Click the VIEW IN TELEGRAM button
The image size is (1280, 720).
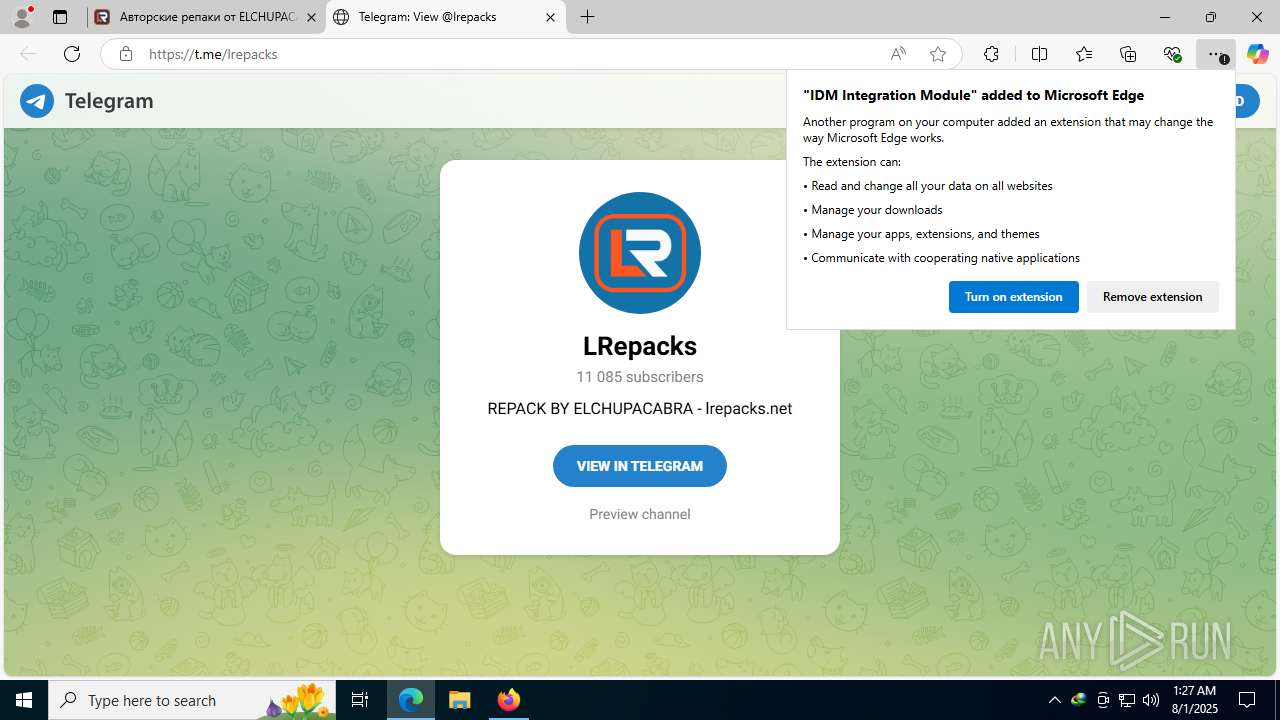tap(640, 466)
